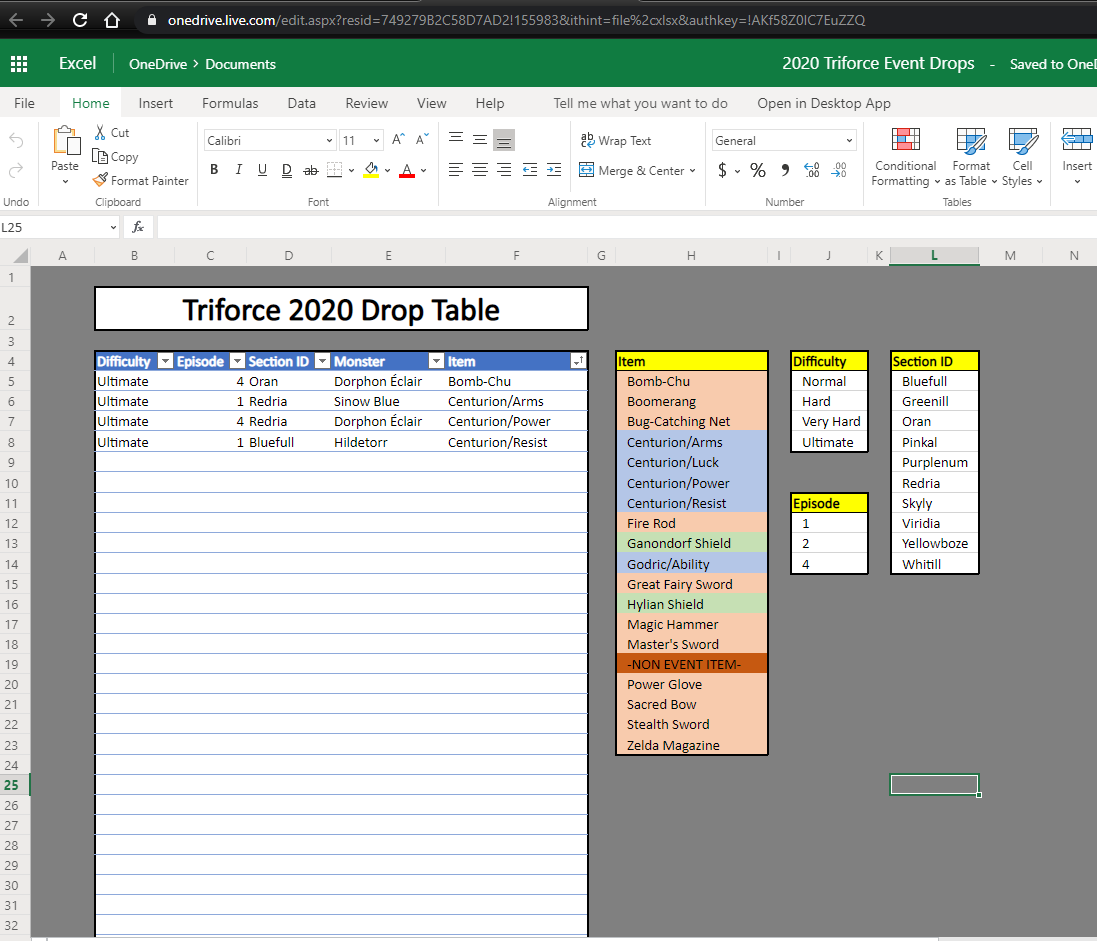Toggle Underline formatting
The width and height of the screenshot is (1097, 941).
pyautogui.click(x=262, y=169)
